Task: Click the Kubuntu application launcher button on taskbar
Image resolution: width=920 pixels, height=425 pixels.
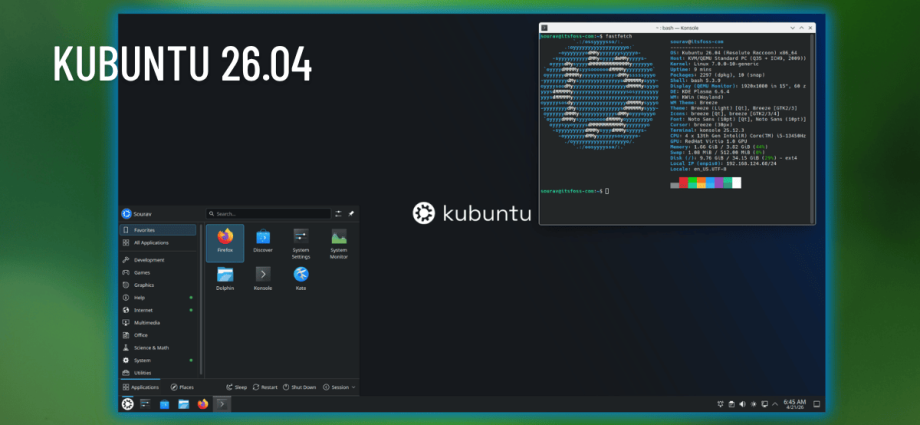Action: point(127,404)
